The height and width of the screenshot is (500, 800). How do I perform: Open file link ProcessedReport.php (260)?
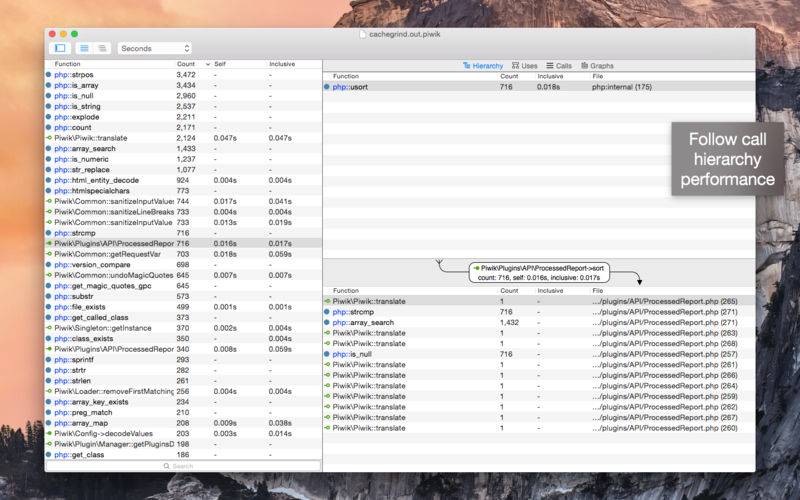pyautogui.click(x=665, y=428)
